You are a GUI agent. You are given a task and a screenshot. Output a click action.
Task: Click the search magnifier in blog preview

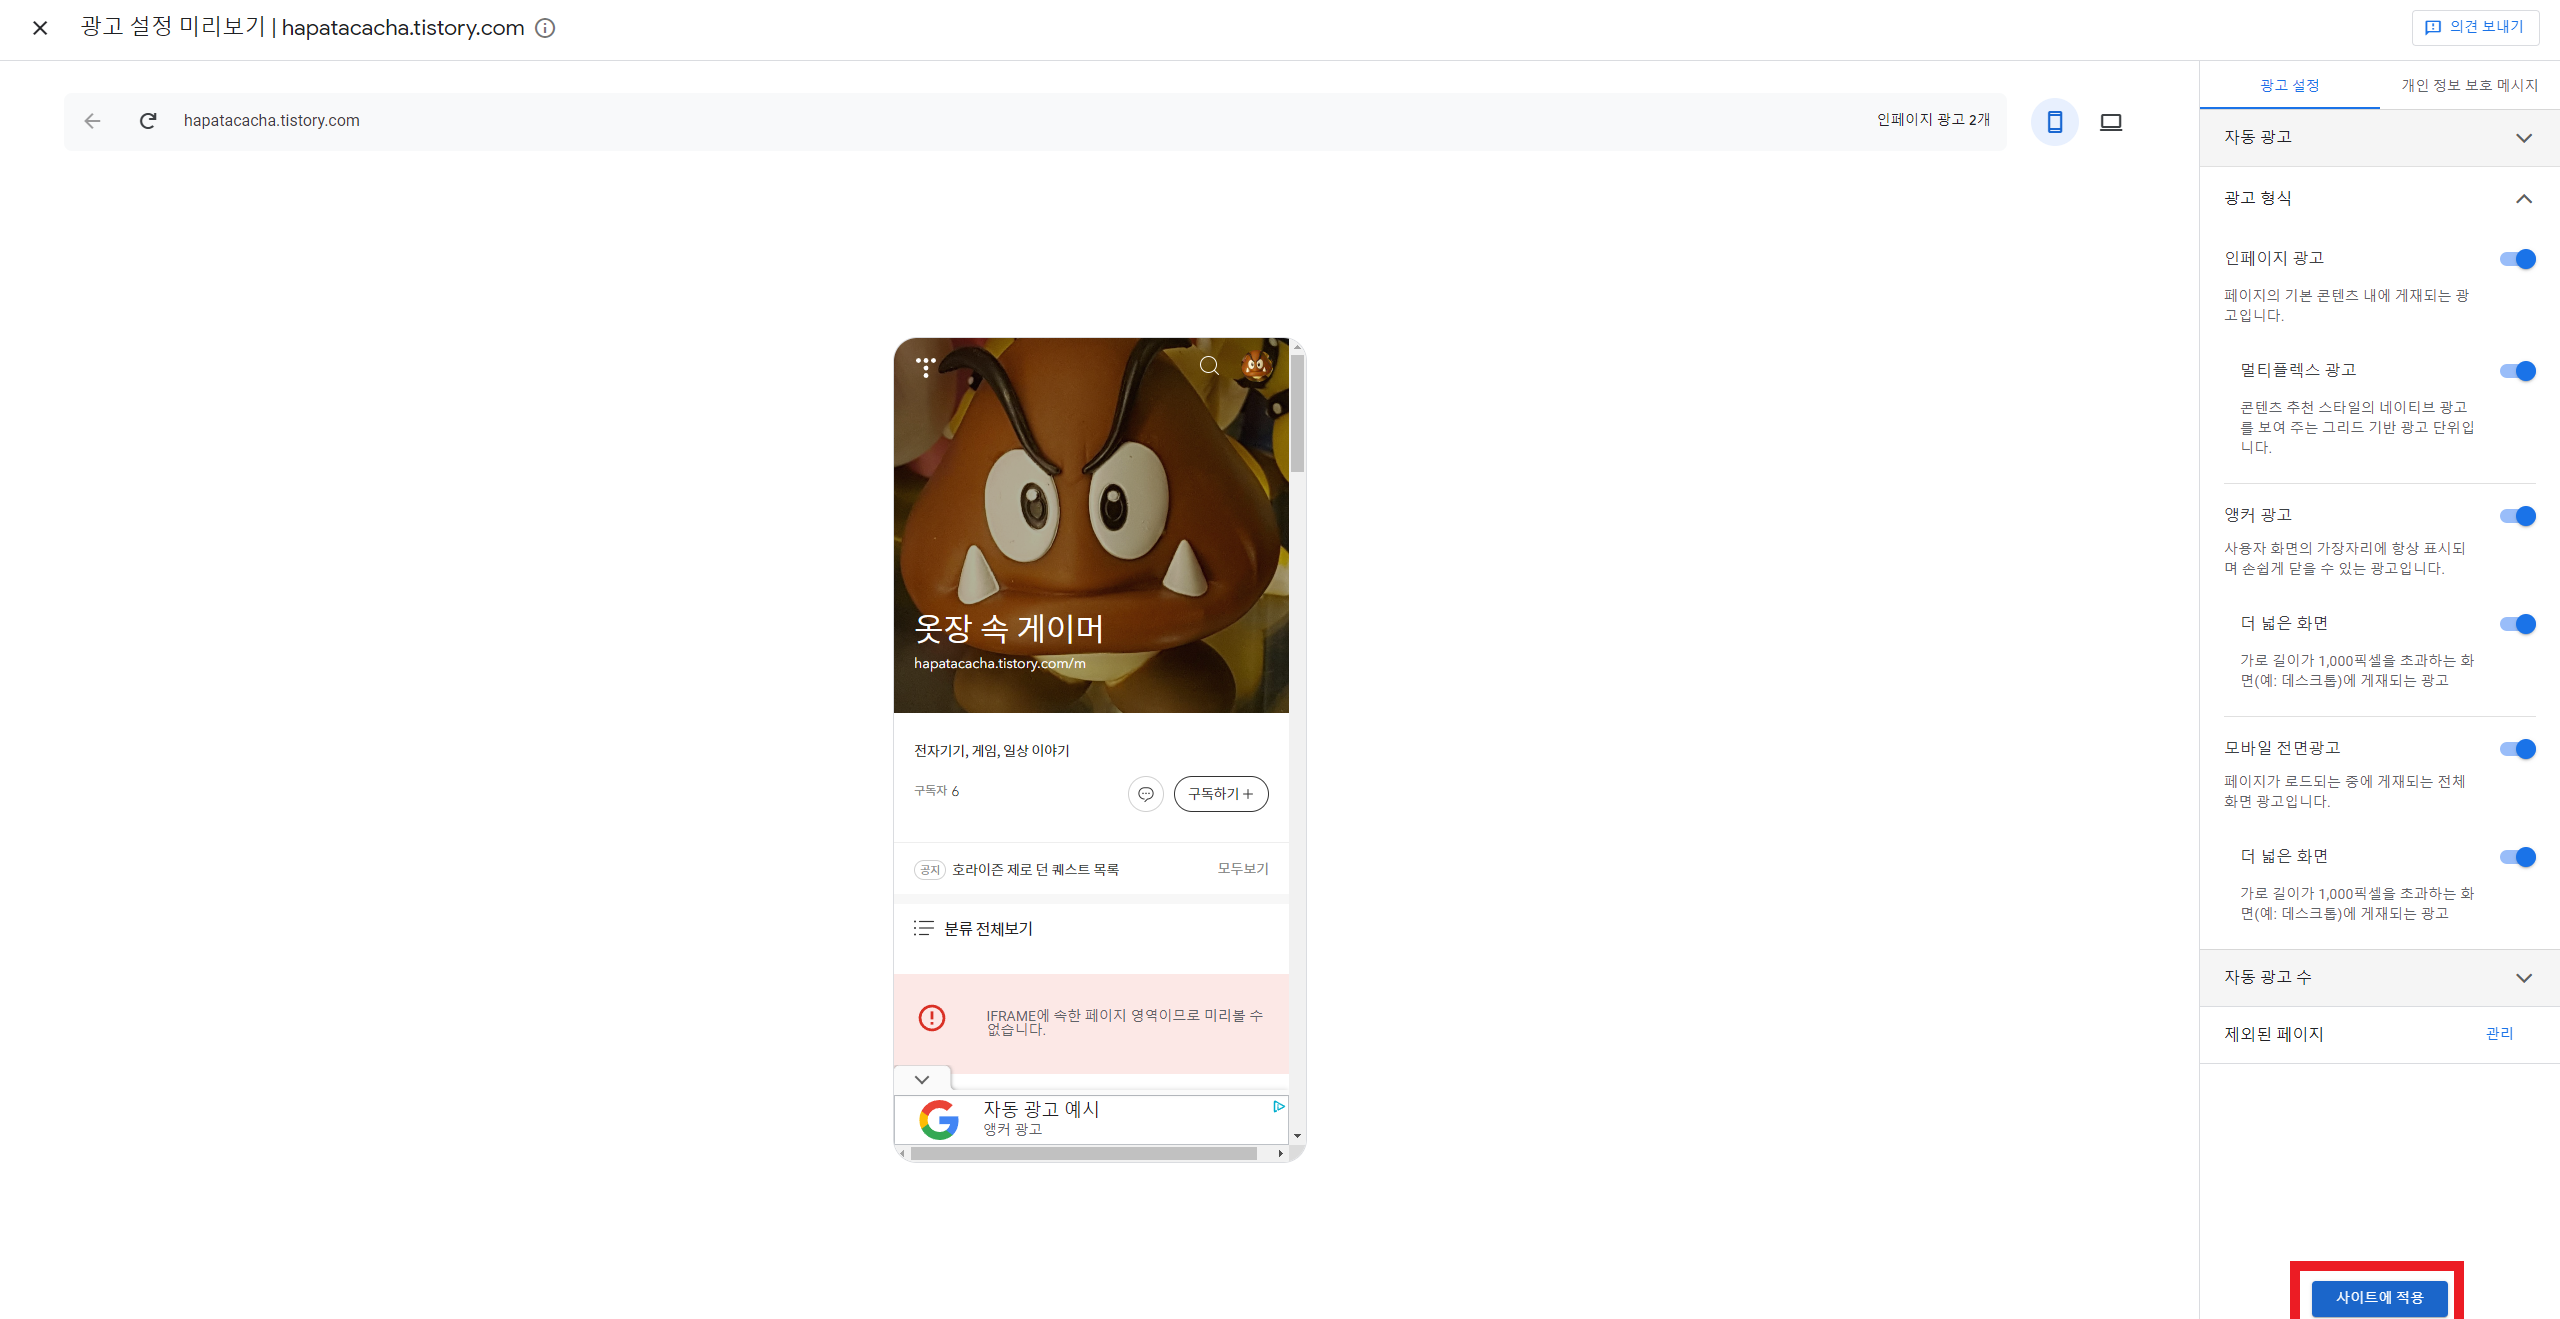1209,366
